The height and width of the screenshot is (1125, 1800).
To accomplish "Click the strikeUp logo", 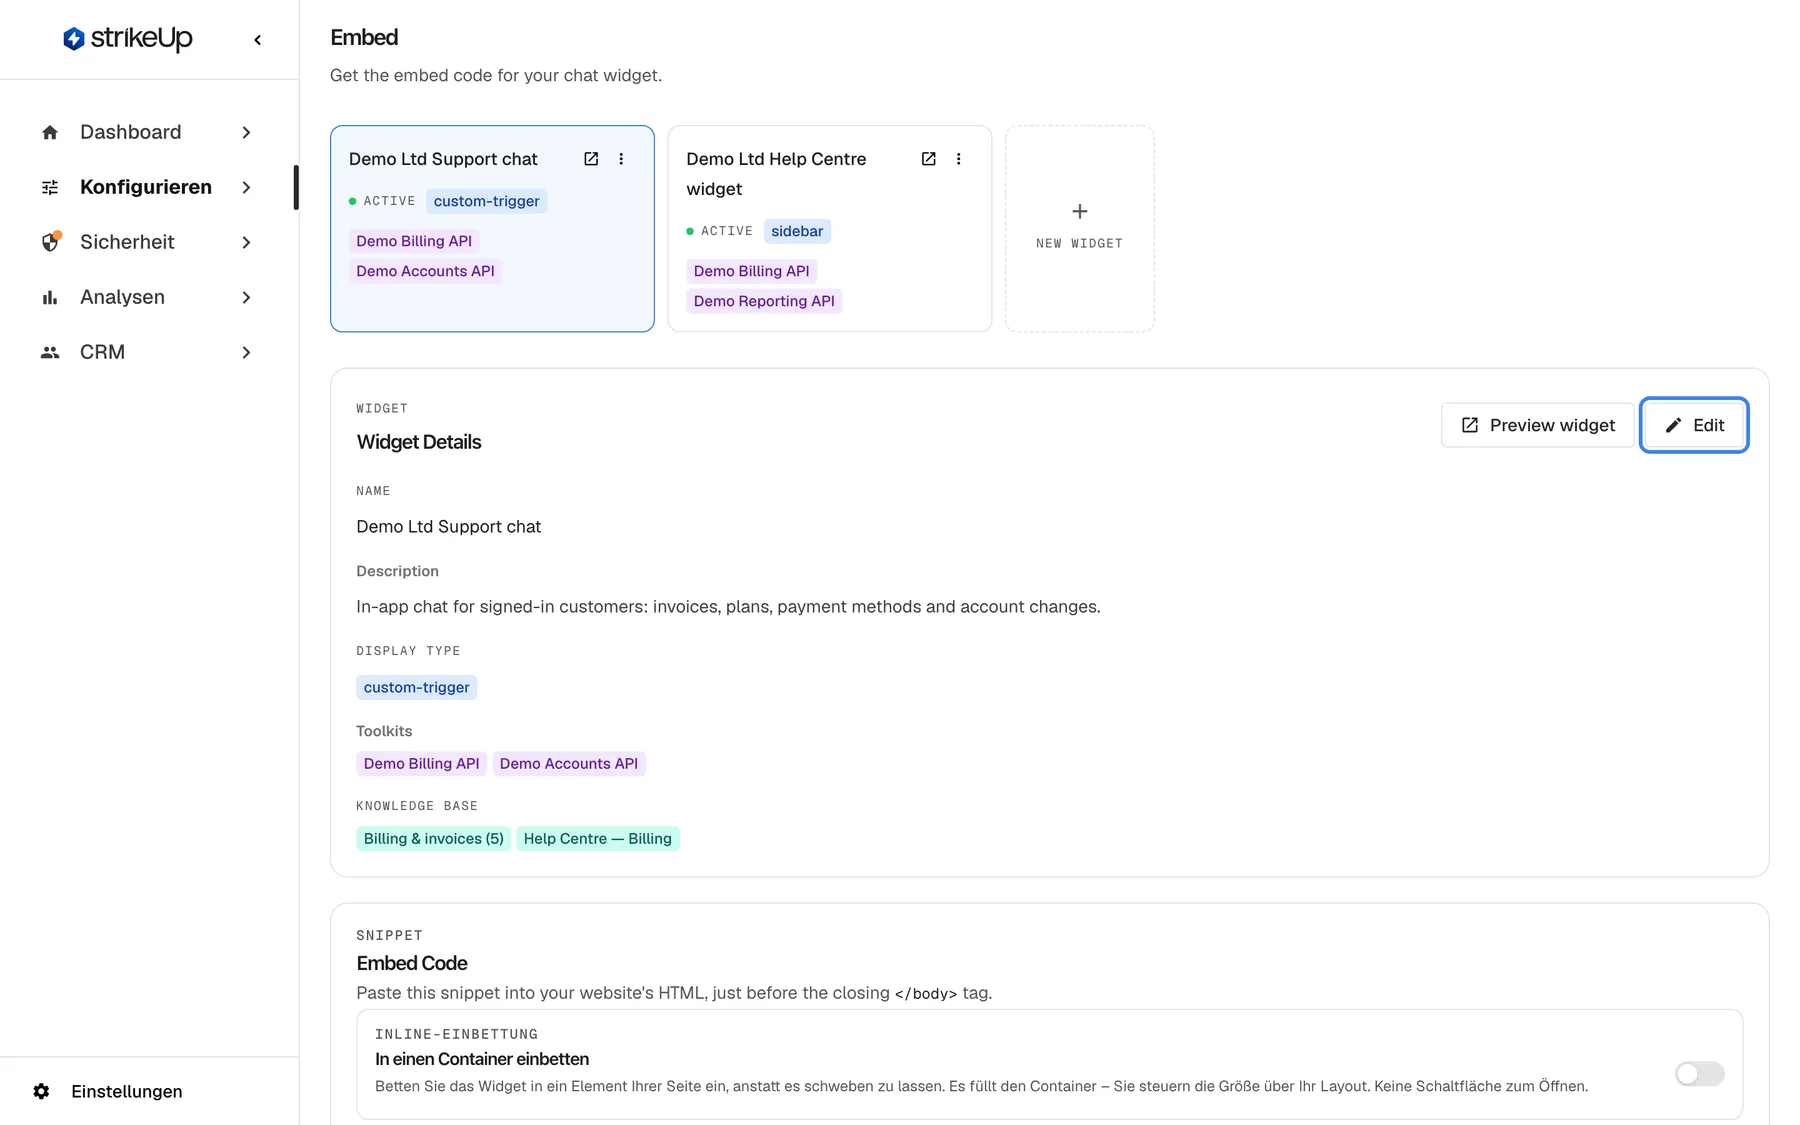I will [127, 39].
